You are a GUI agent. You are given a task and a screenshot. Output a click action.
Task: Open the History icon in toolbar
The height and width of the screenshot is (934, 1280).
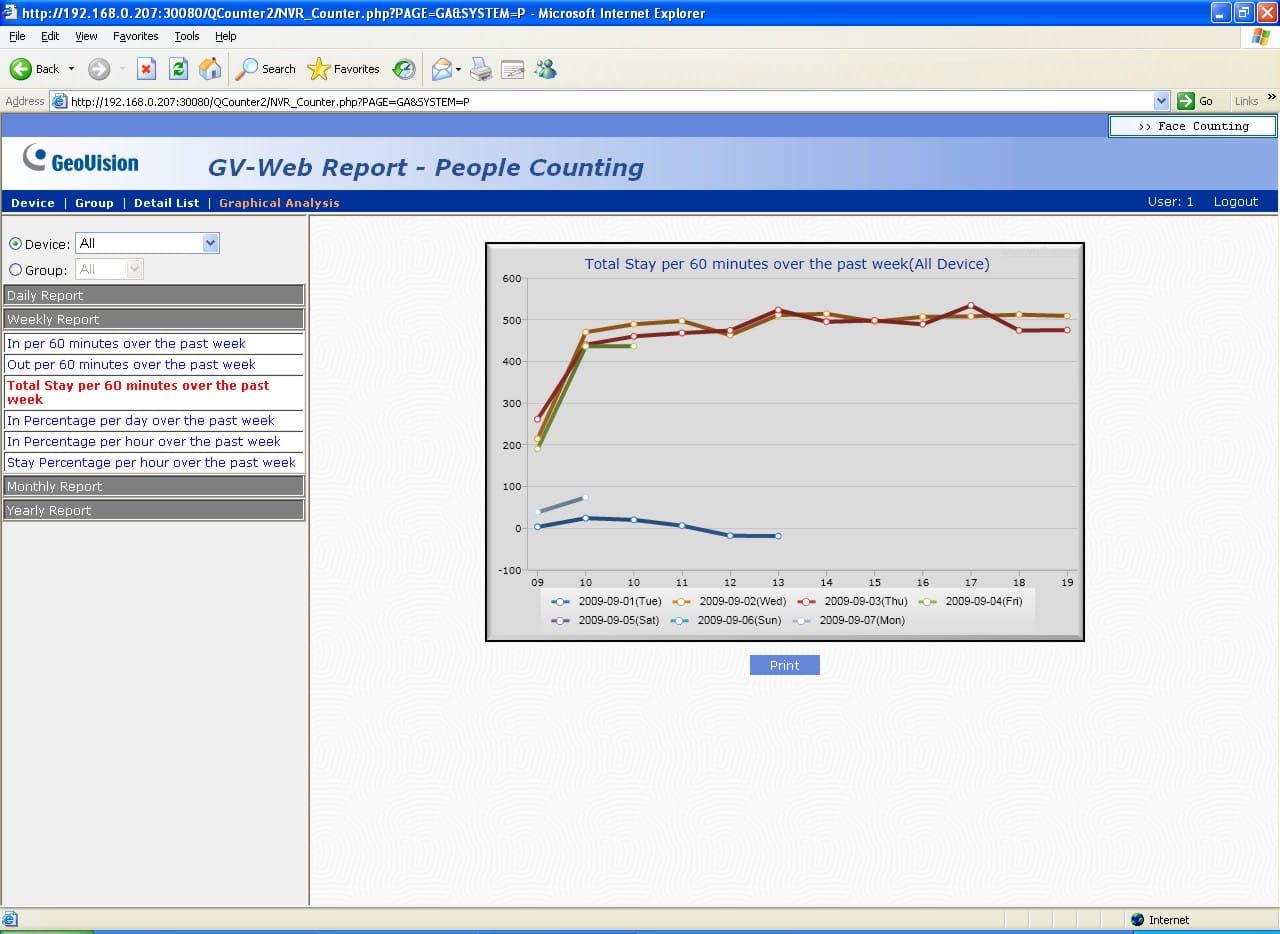(404, 69)
